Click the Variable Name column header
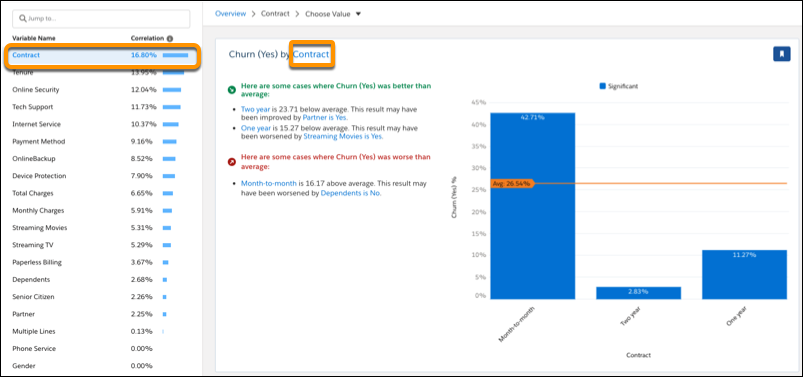Screen dimensions: 803x377 (x=34, y=38)
